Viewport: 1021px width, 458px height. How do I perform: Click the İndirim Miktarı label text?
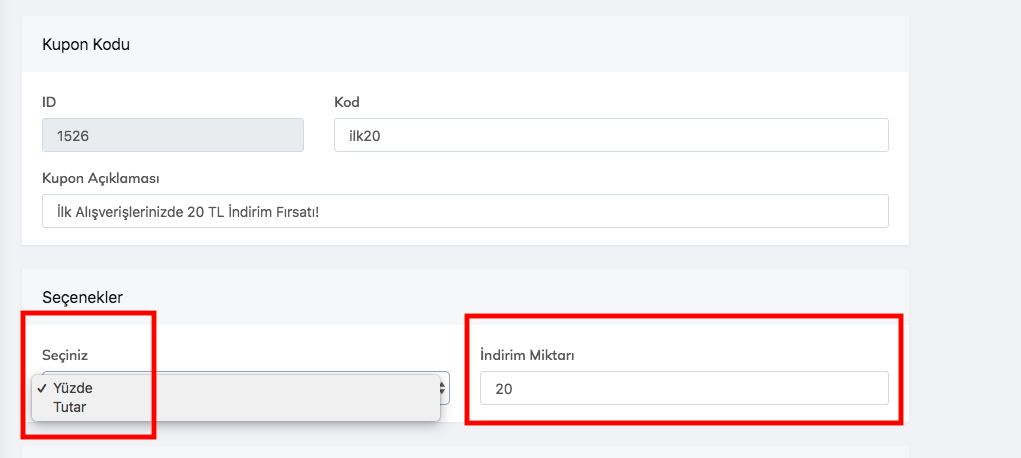point(526,355)
